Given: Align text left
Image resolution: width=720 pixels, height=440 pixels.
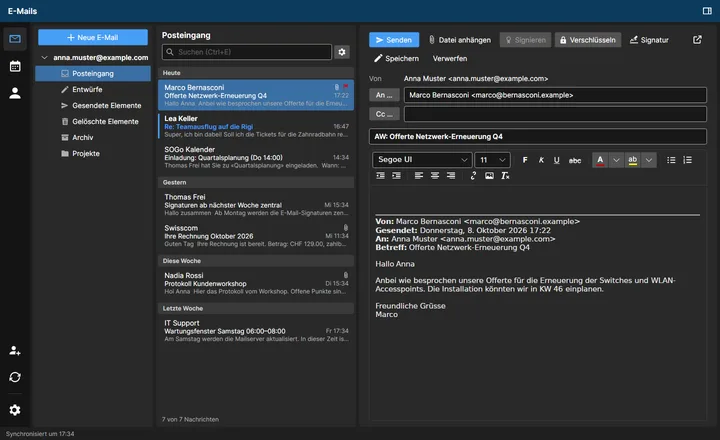Looking at the screenshot, I should (419, 175).
